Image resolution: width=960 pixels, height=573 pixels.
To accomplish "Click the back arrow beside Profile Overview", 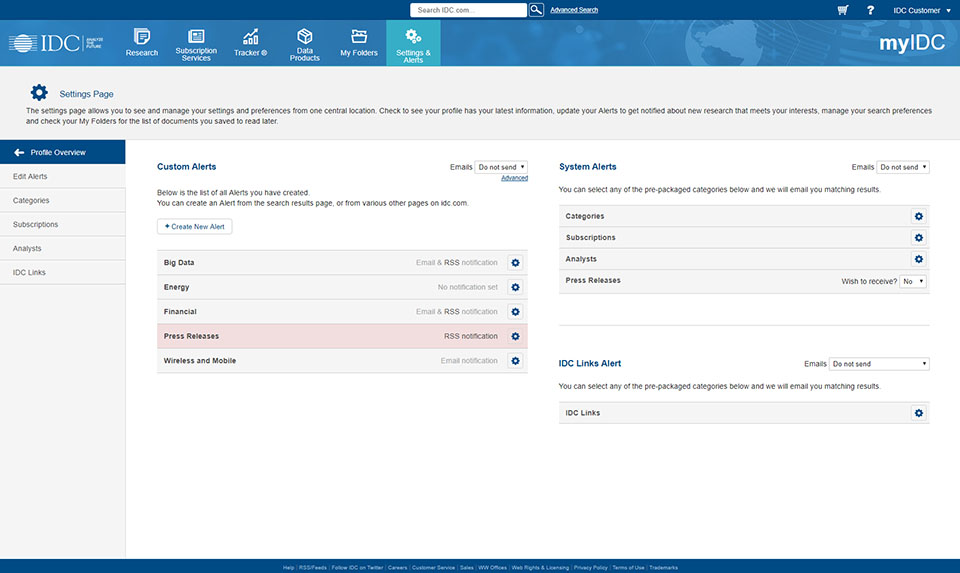I will [19, 152].
